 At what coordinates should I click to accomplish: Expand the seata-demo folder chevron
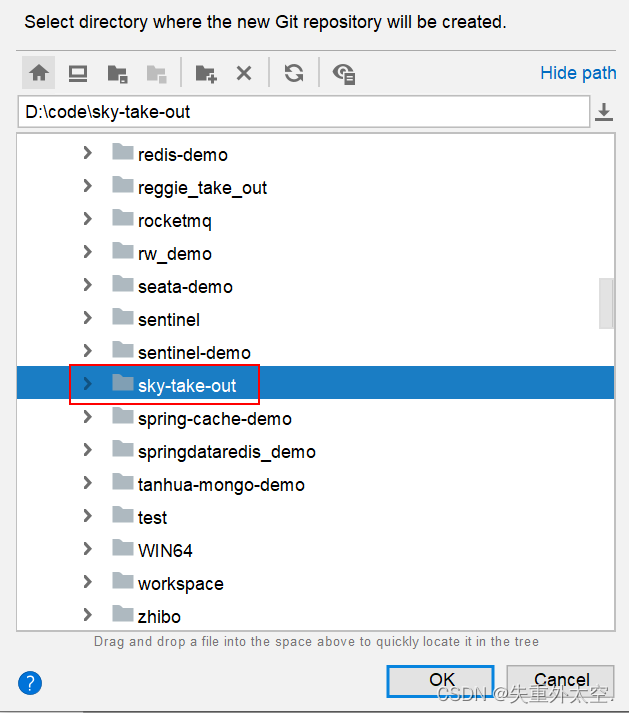[88, 285]
